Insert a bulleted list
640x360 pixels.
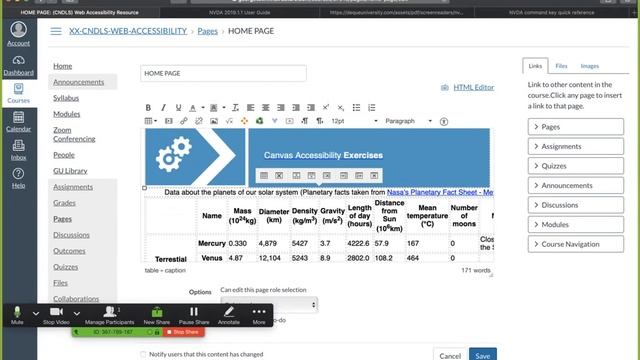pyautogui.click(x=356, y=108)
